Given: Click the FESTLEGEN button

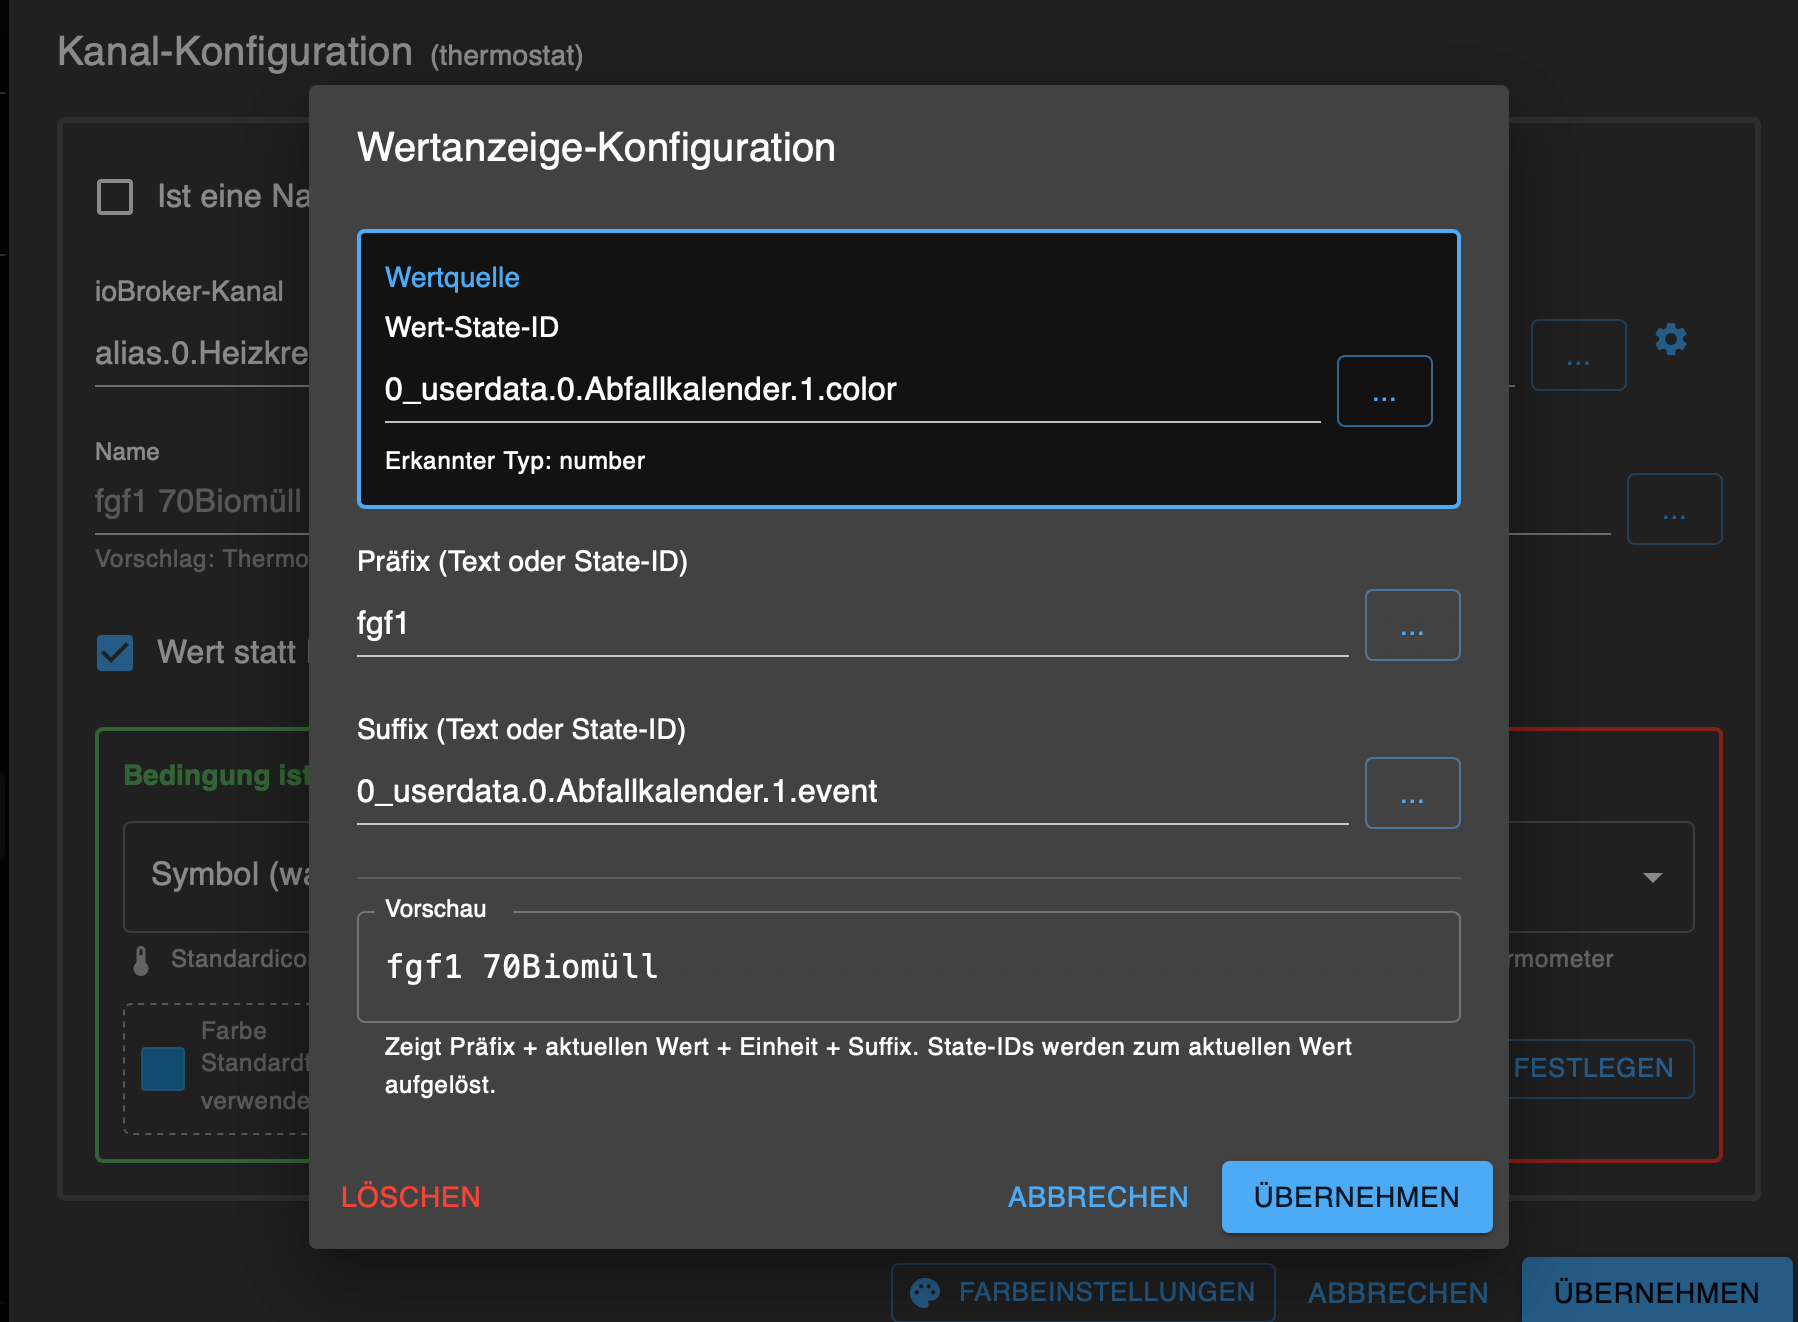Looking at the screenshot, I should coord(1592,1068).
